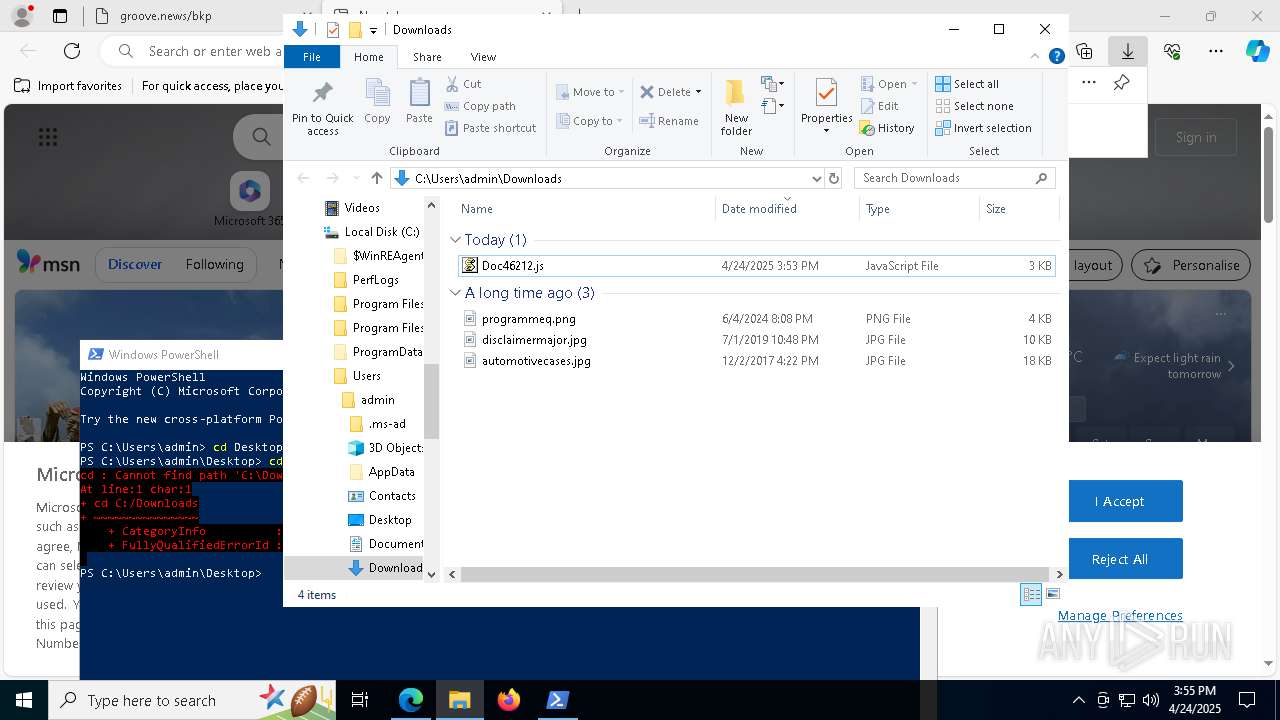Click Paste shortcut in ribbon
This screenshot has width=1280, height=720.
click(x=490, y=128)
